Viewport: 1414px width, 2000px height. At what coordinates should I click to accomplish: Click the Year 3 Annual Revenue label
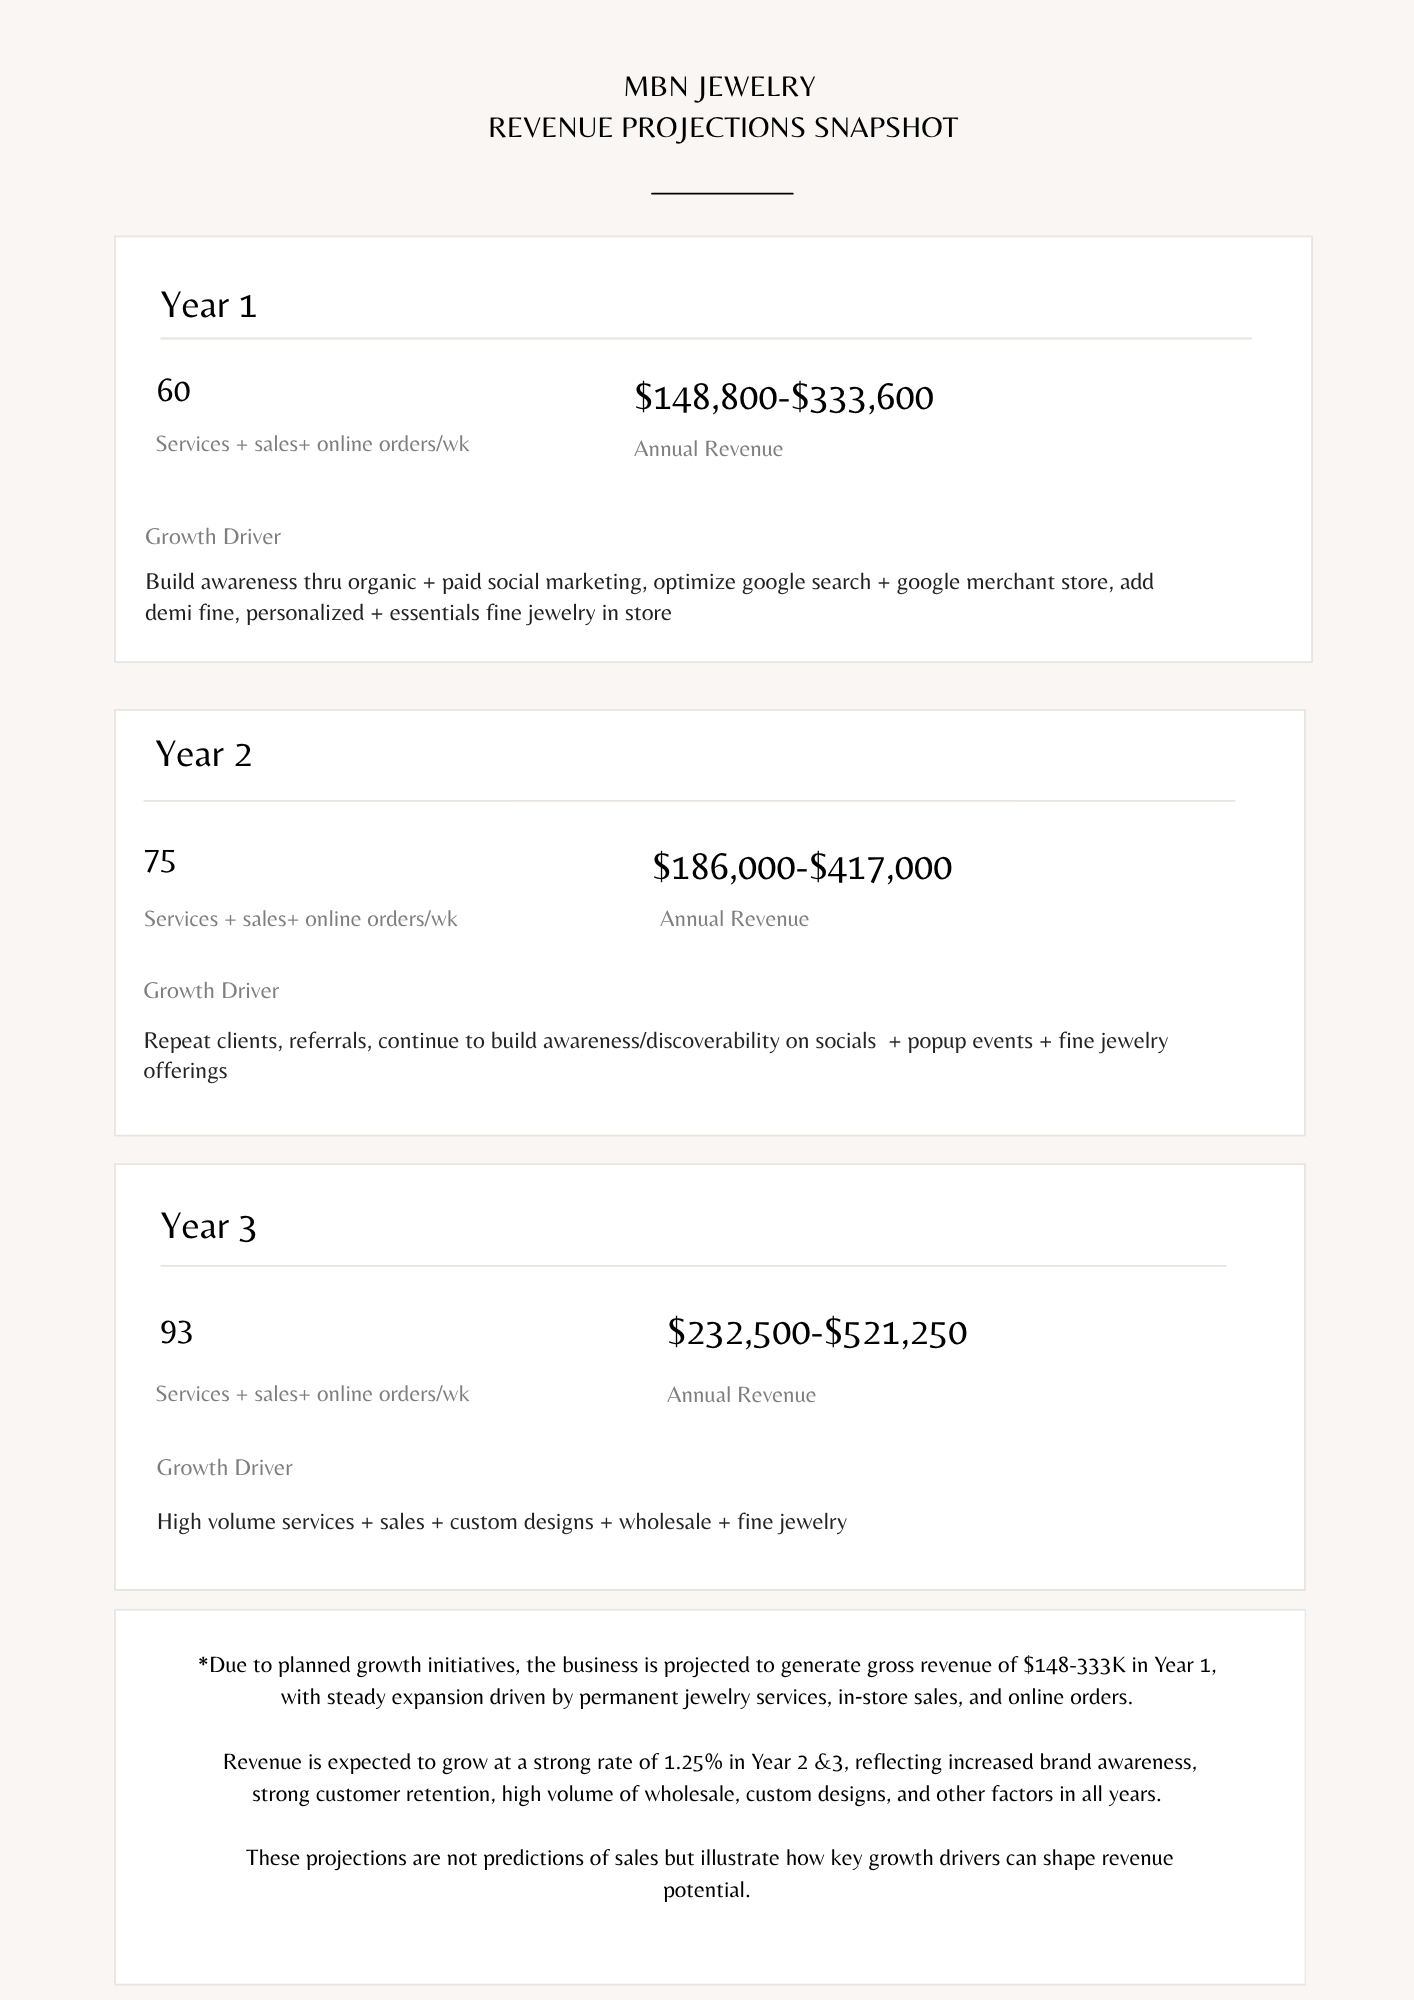741,1395
